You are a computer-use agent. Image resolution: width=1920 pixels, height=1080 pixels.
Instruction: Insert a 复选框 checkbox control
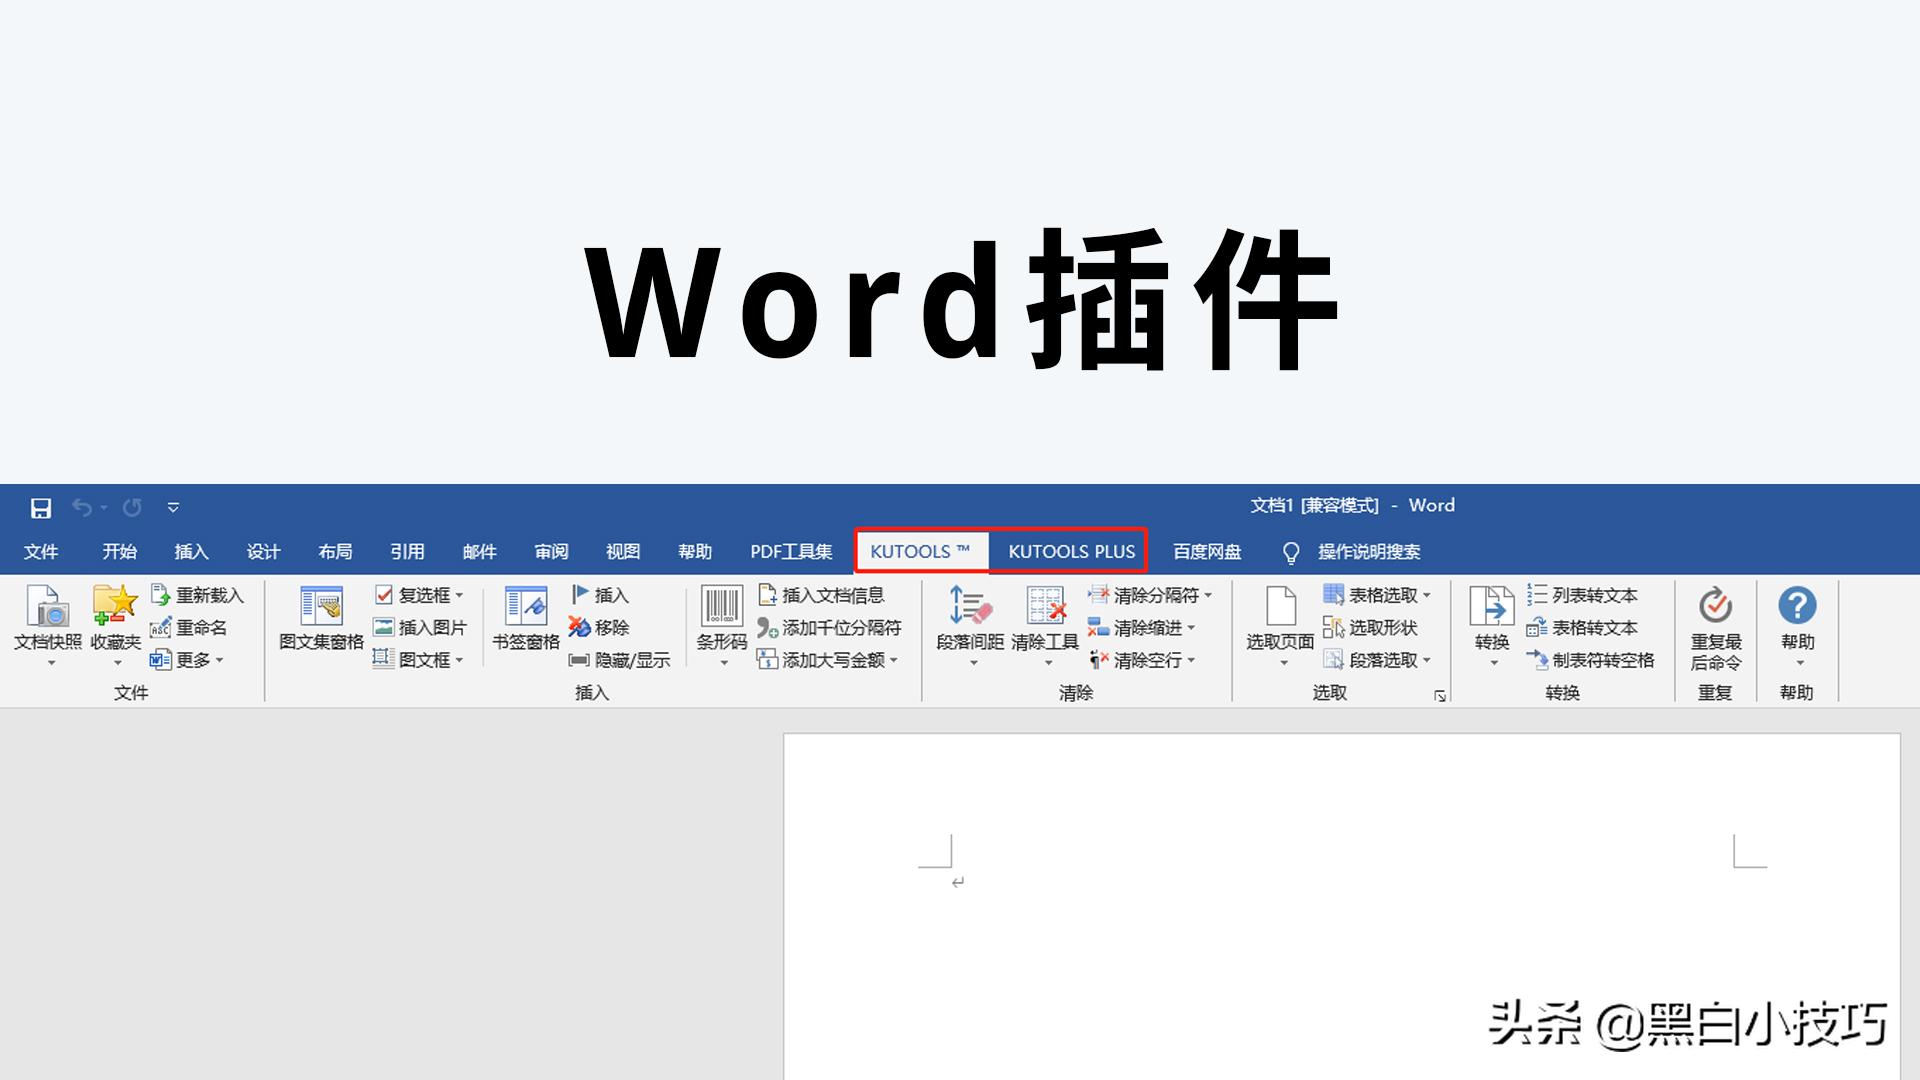tap(415, 594)
